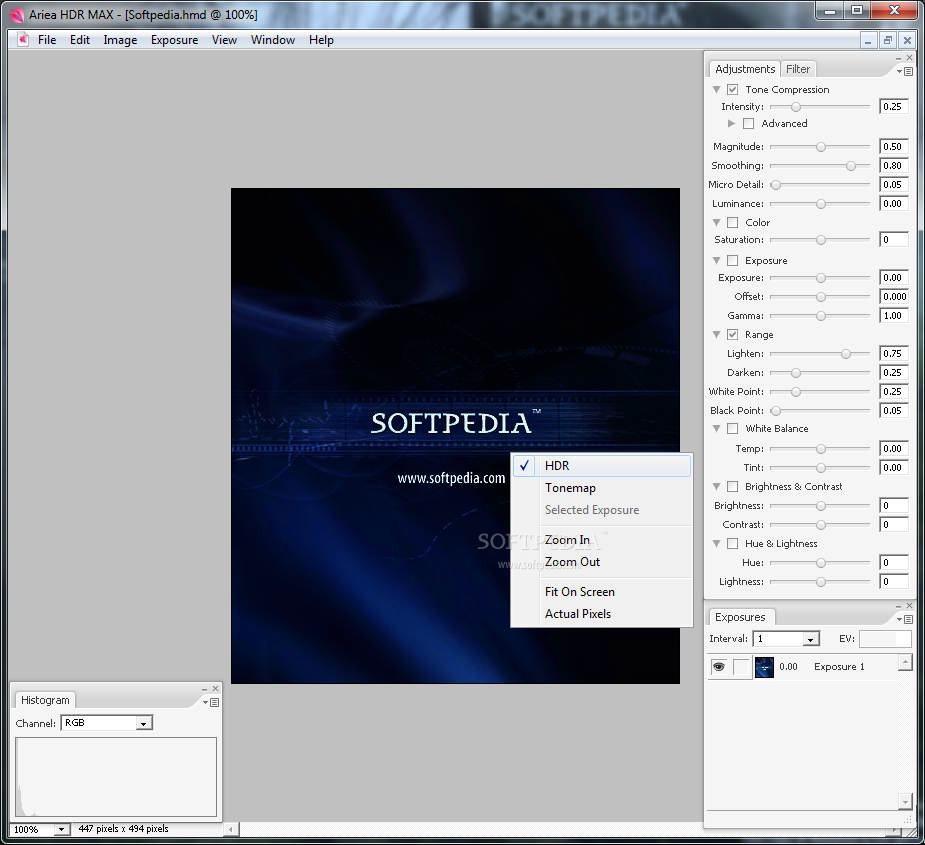The height and width of the screenshot is (845, 925).
Task: Choose Fit On Screen from context menu
Action: 602,592
